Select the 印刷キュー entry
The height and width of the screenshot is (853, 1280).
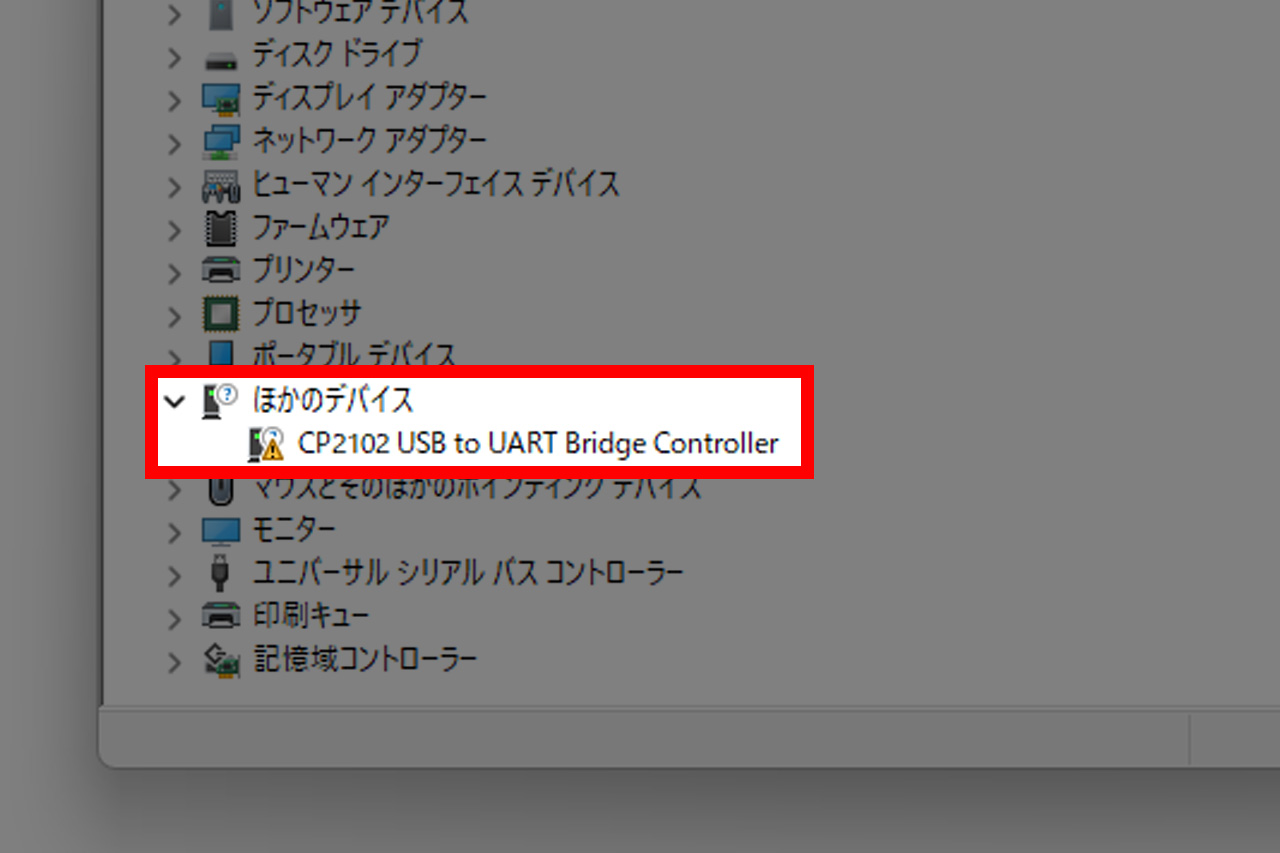[x=310, y=615]
